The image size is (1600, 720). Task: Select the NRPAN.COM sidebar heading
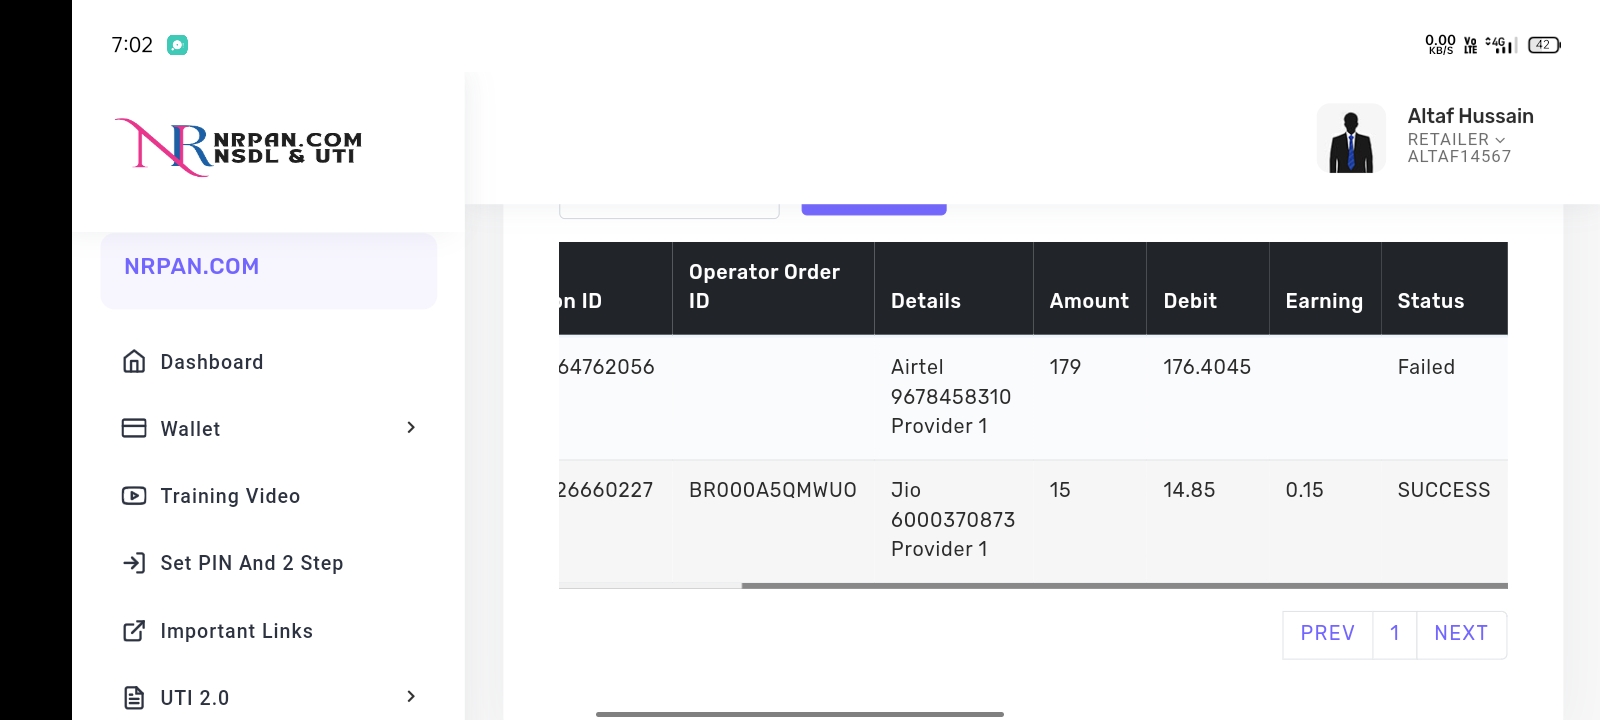192,267
